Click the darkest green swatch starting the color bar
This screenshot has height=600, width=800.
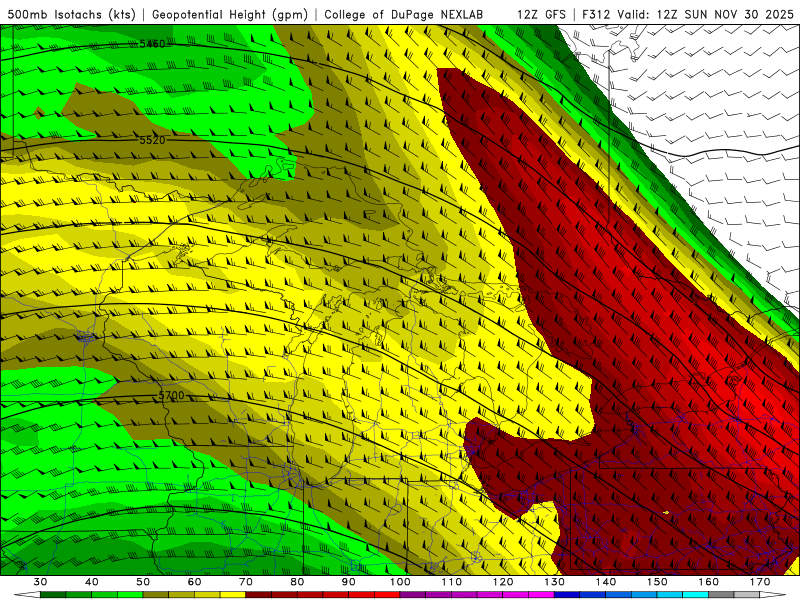pos(53,595)
